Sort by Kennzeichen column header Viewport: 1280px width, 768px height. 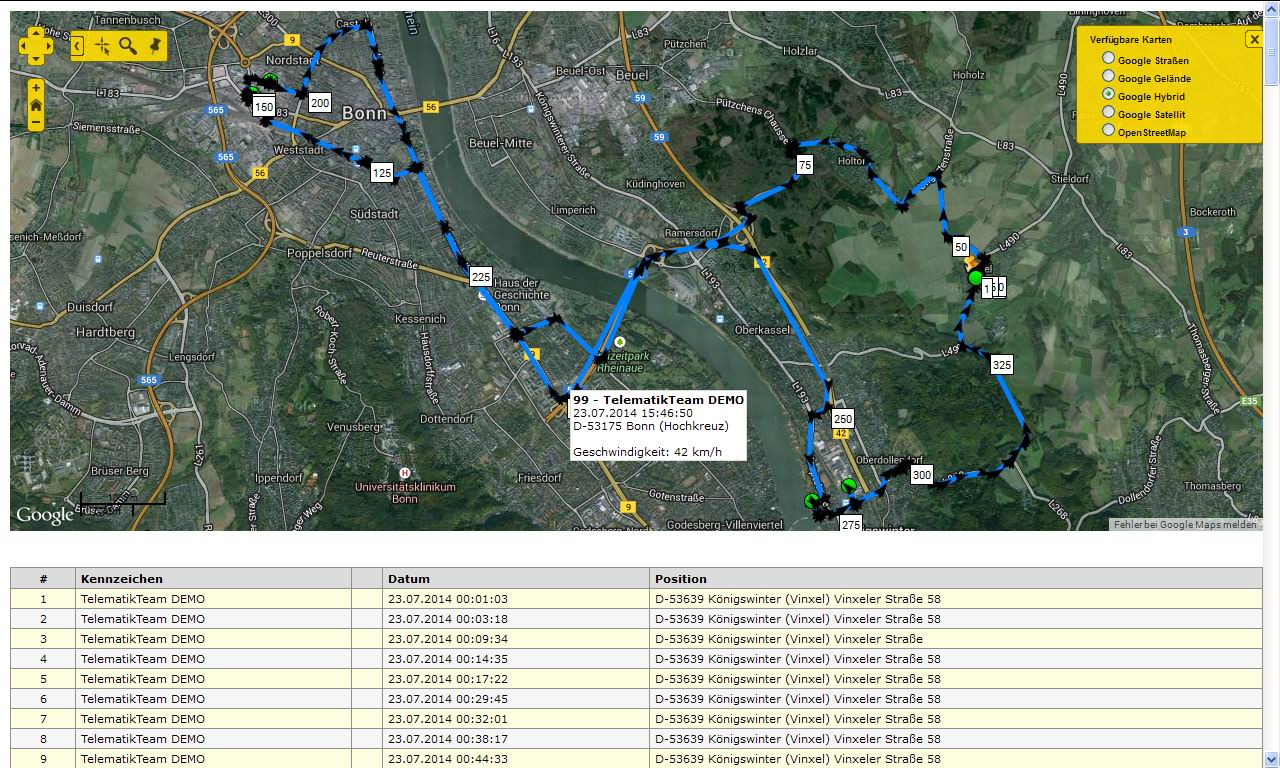point(214,578)
